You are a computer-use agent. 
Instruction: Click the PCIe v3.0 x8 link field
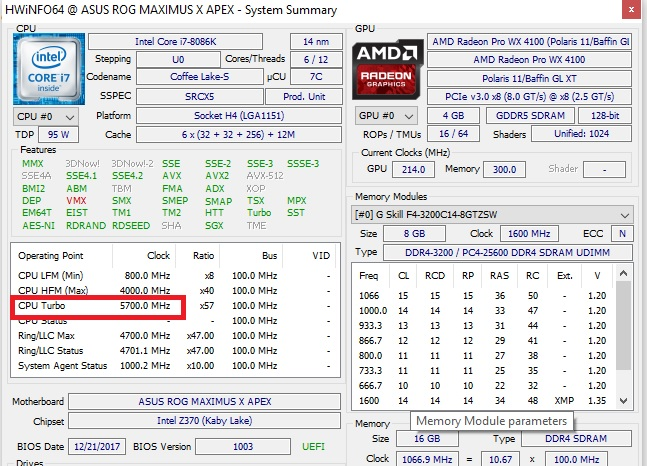click(529, 97)
